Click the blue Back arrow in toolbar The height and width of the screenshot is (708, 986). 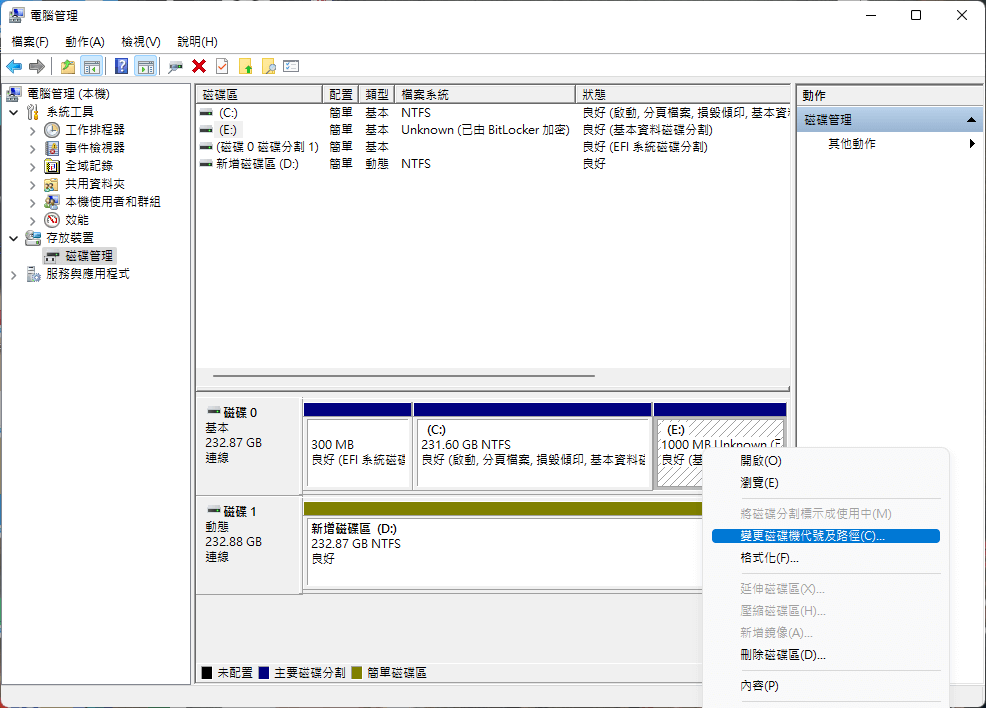pyautogui.click(x=14, y=66)
